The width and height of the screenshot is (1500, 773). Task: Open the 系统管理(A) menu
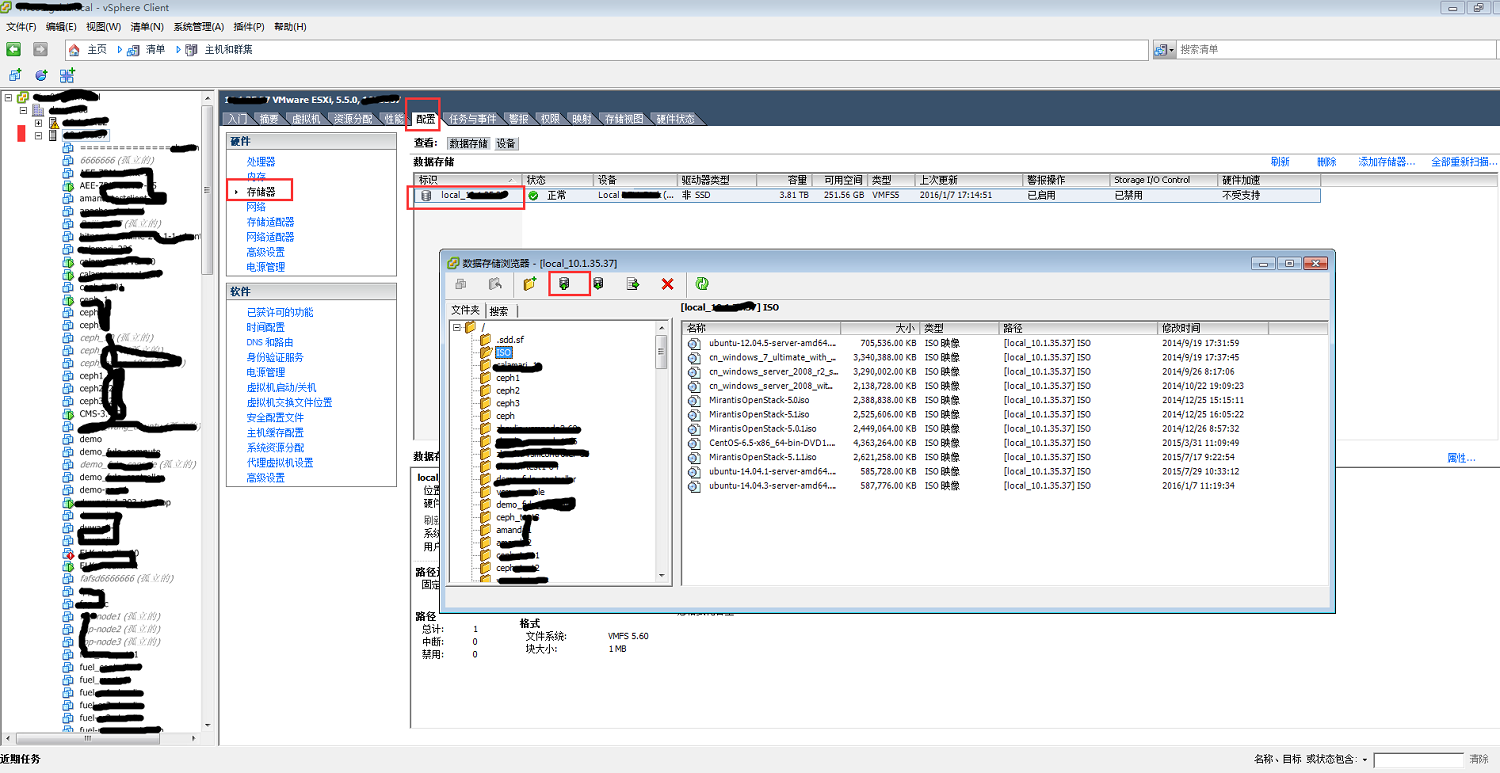point(199,27)
